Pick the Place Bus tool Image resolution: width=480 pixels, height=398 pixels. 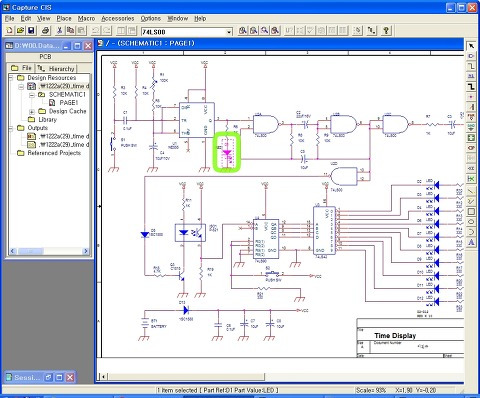coord(471,87)
